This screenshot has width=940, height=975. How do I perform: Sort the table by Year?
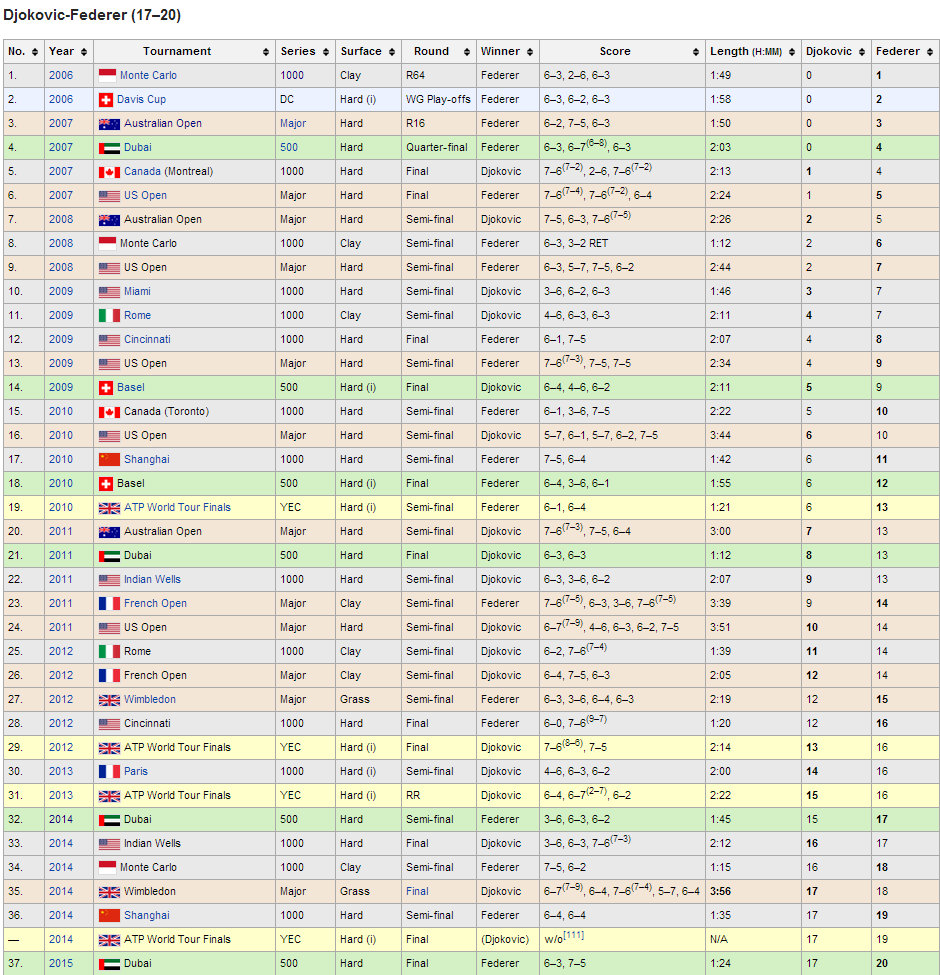pyautogui.click(x=84, y=52)
